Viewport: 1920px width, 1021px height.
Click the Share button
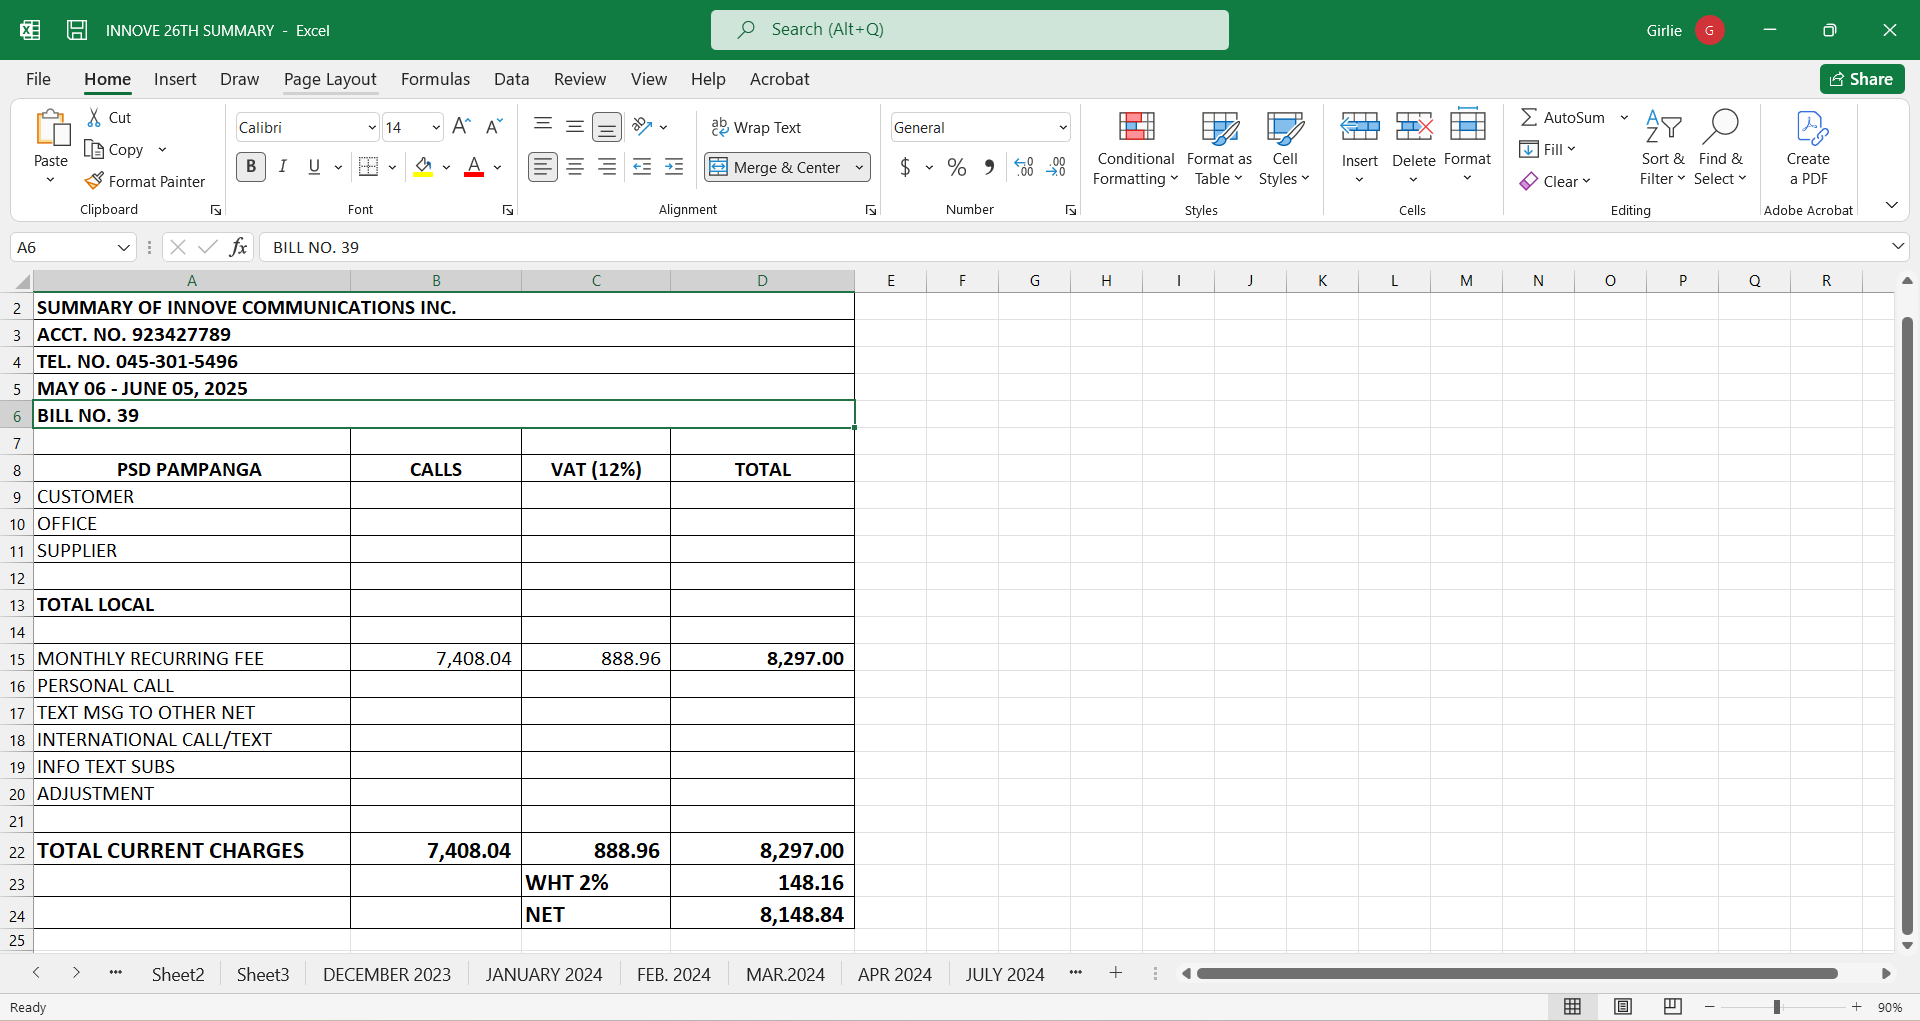click(1862, 79)
